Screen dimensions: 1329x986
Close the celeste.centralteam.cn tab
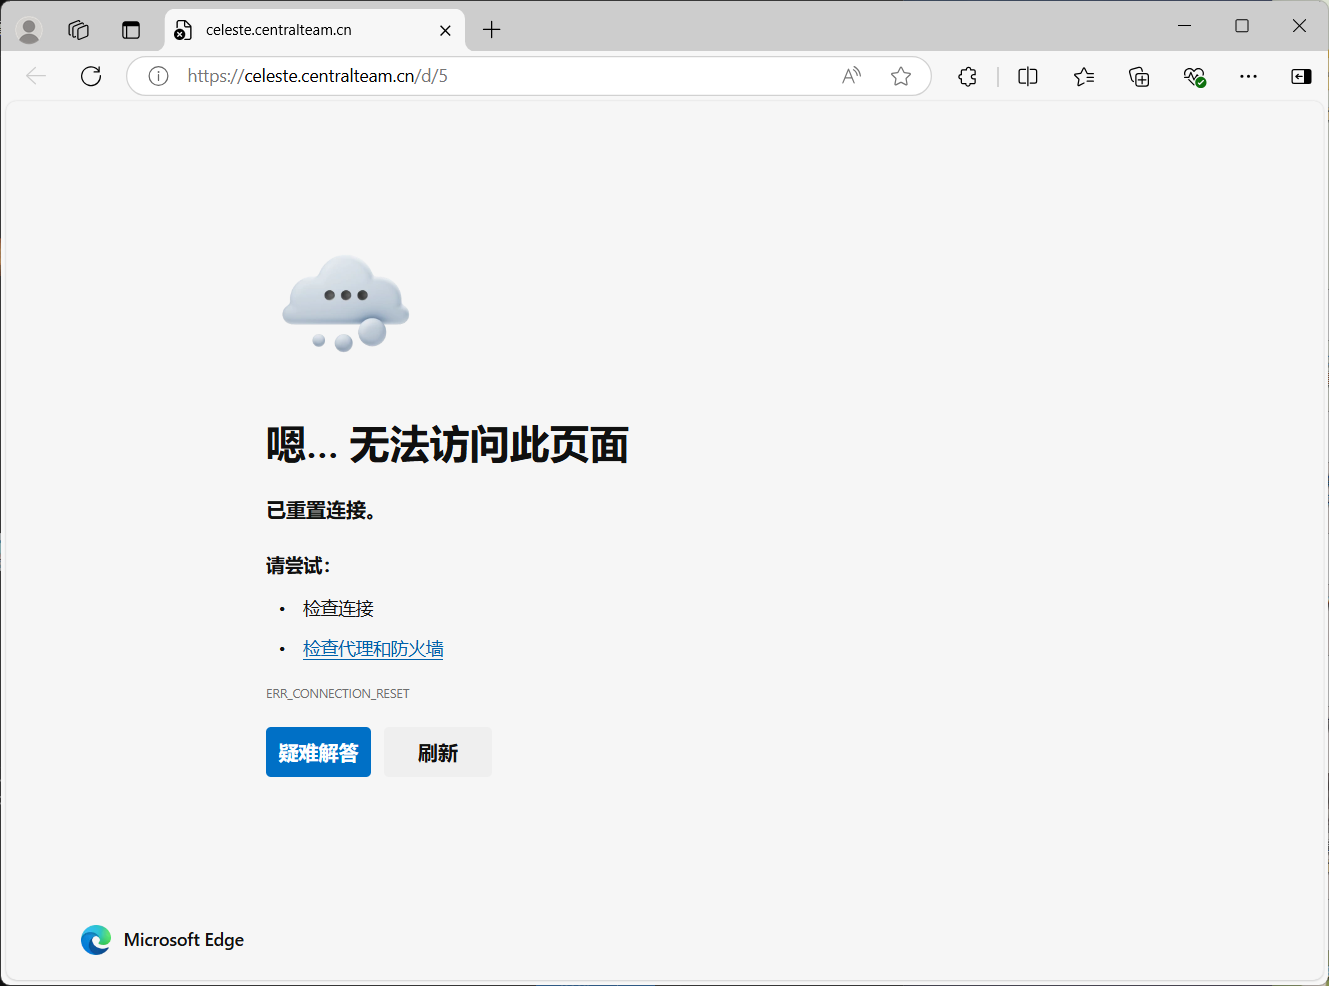click(x=445, y=30)
